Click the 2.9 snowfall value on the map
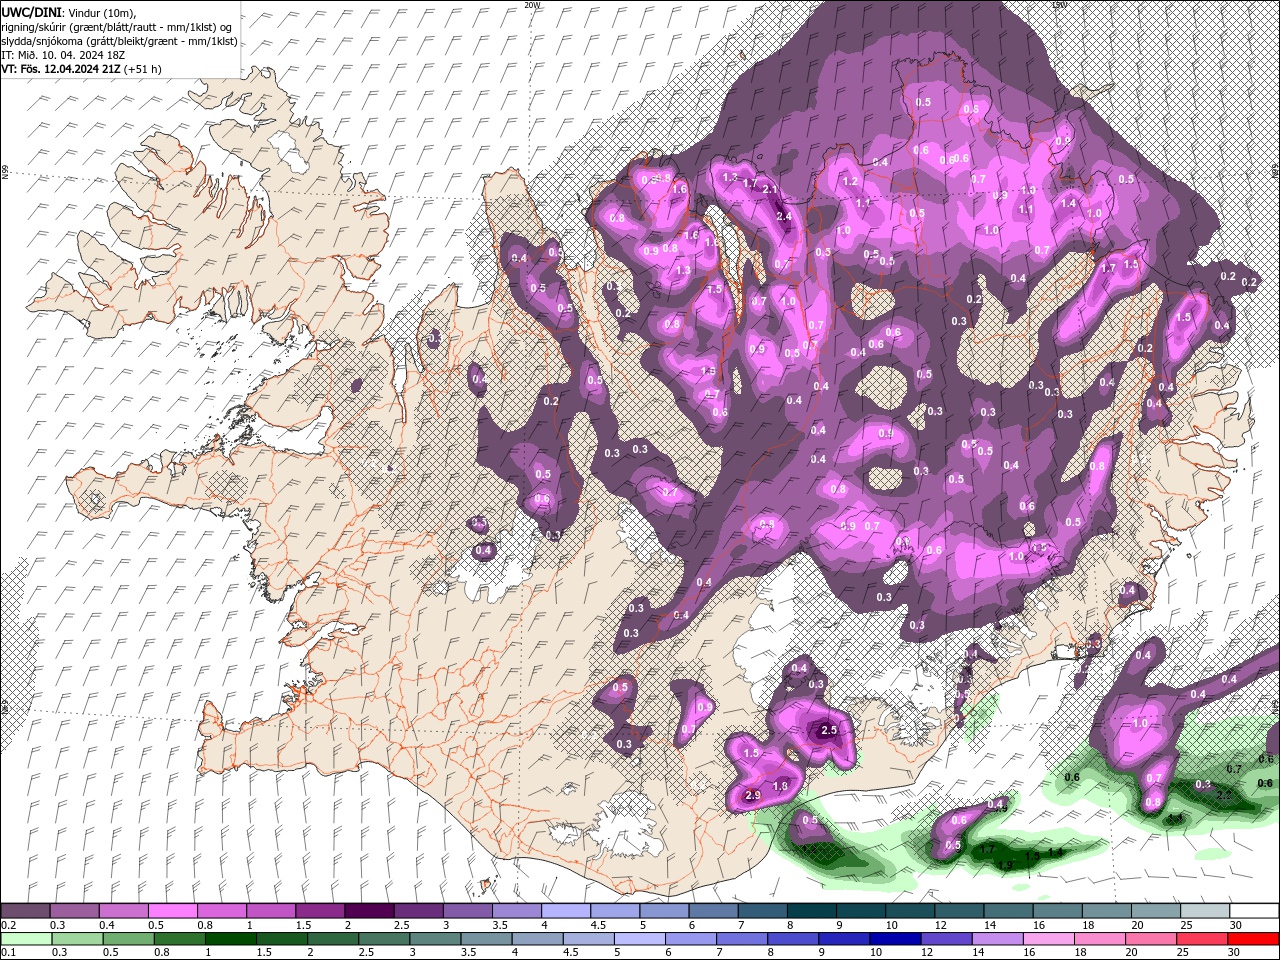The height and width of the screenshot is (960, 1280). point(753,795)
